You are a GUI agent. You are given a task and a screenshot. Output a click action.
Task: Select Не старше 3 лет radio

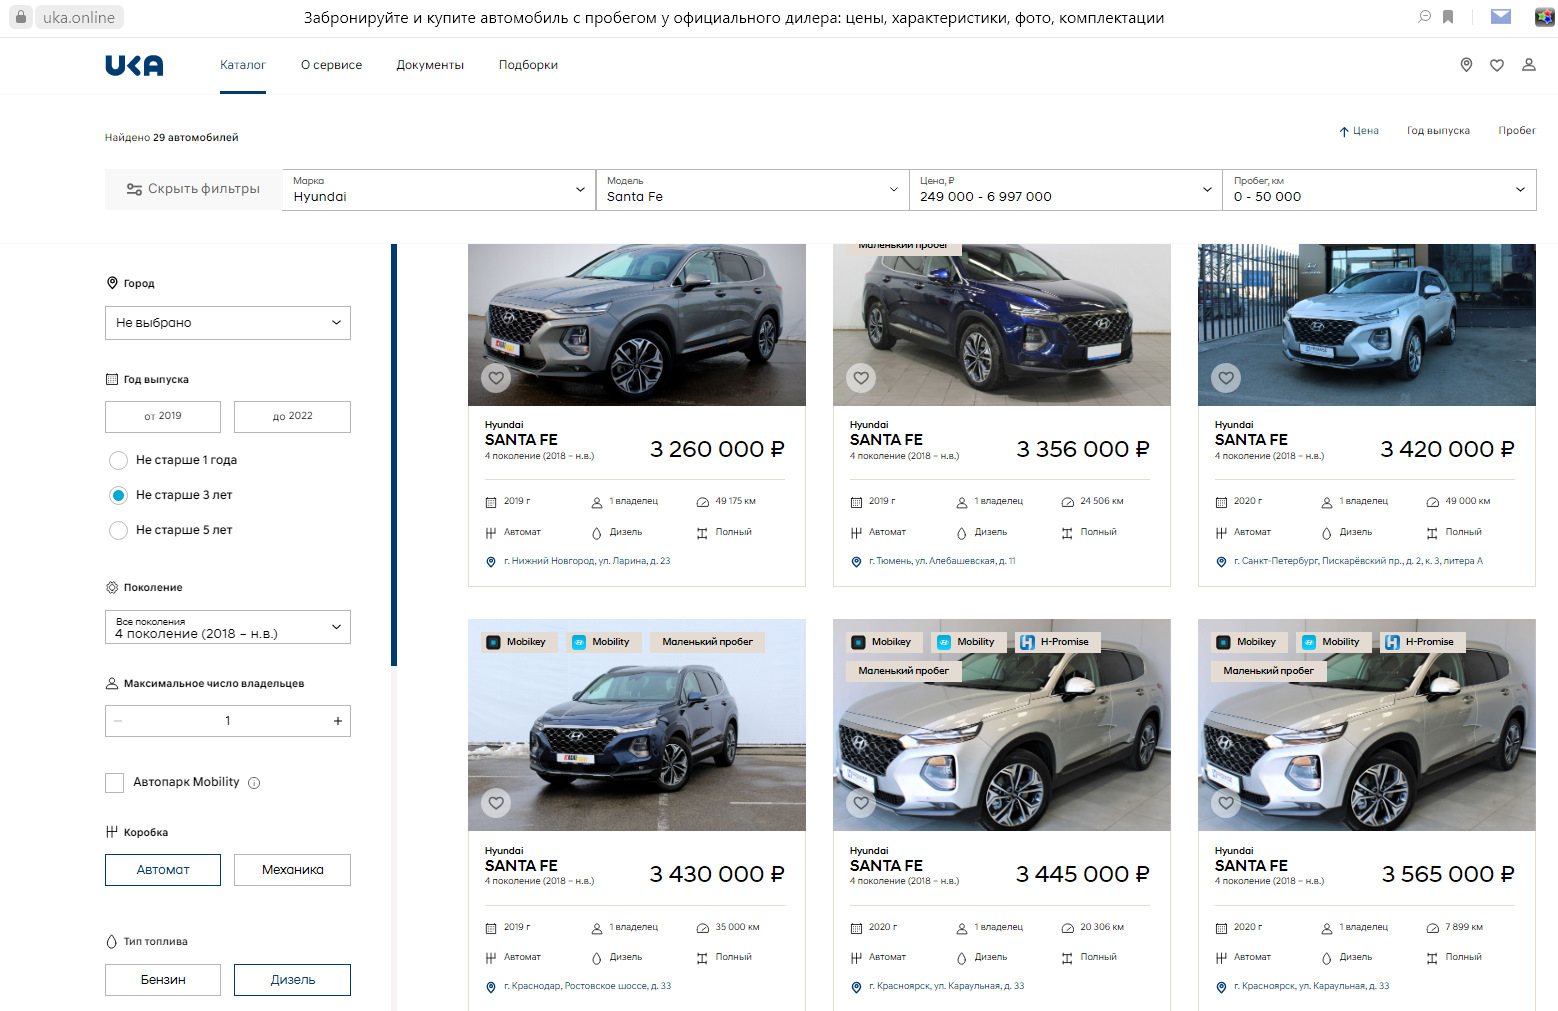pyautogui.click(x=118, y=495)
